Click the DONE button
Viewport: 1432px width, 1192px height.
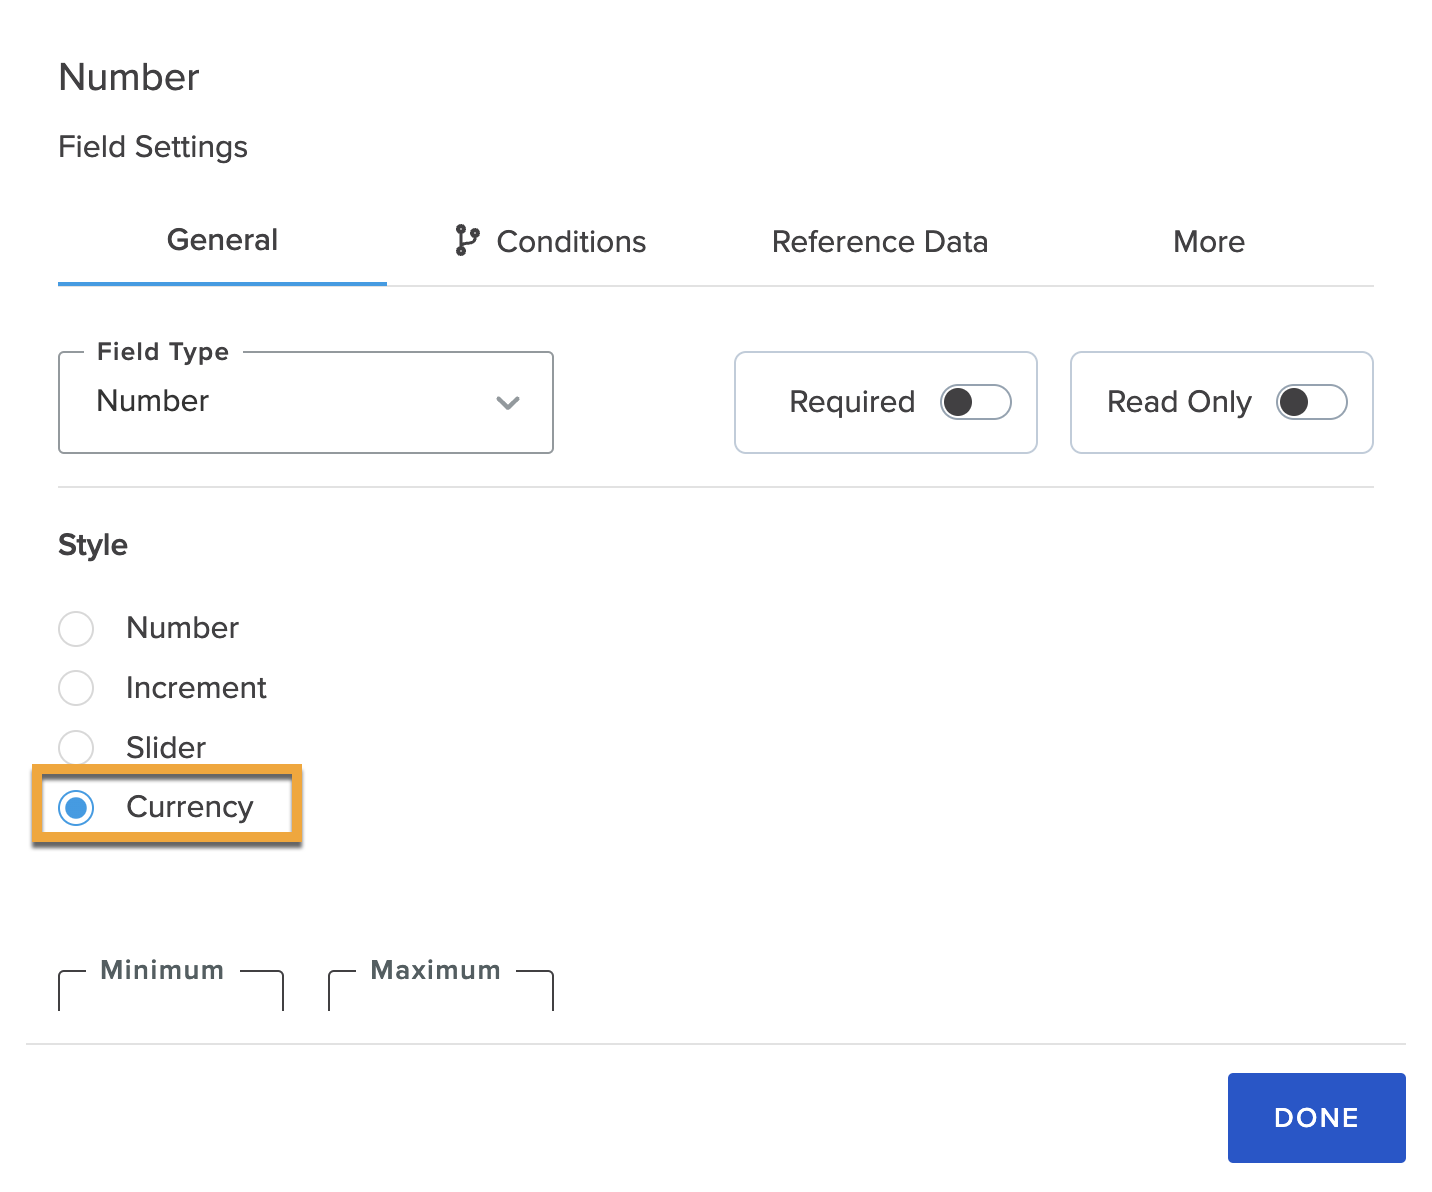[x=1316, y=1118]
